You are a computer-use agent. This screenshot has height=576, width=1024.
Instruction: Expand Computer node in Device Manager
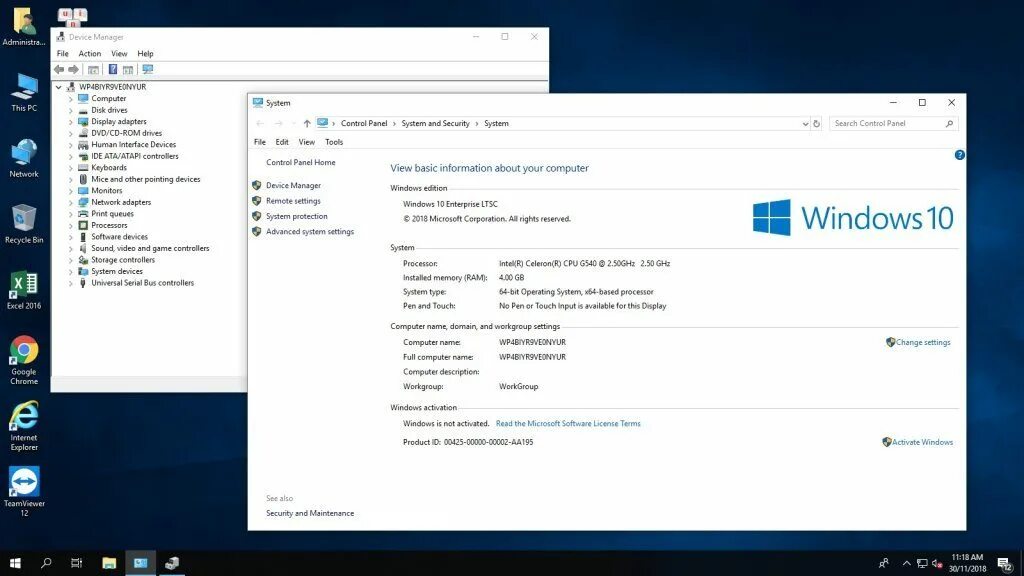coord(71,99)
